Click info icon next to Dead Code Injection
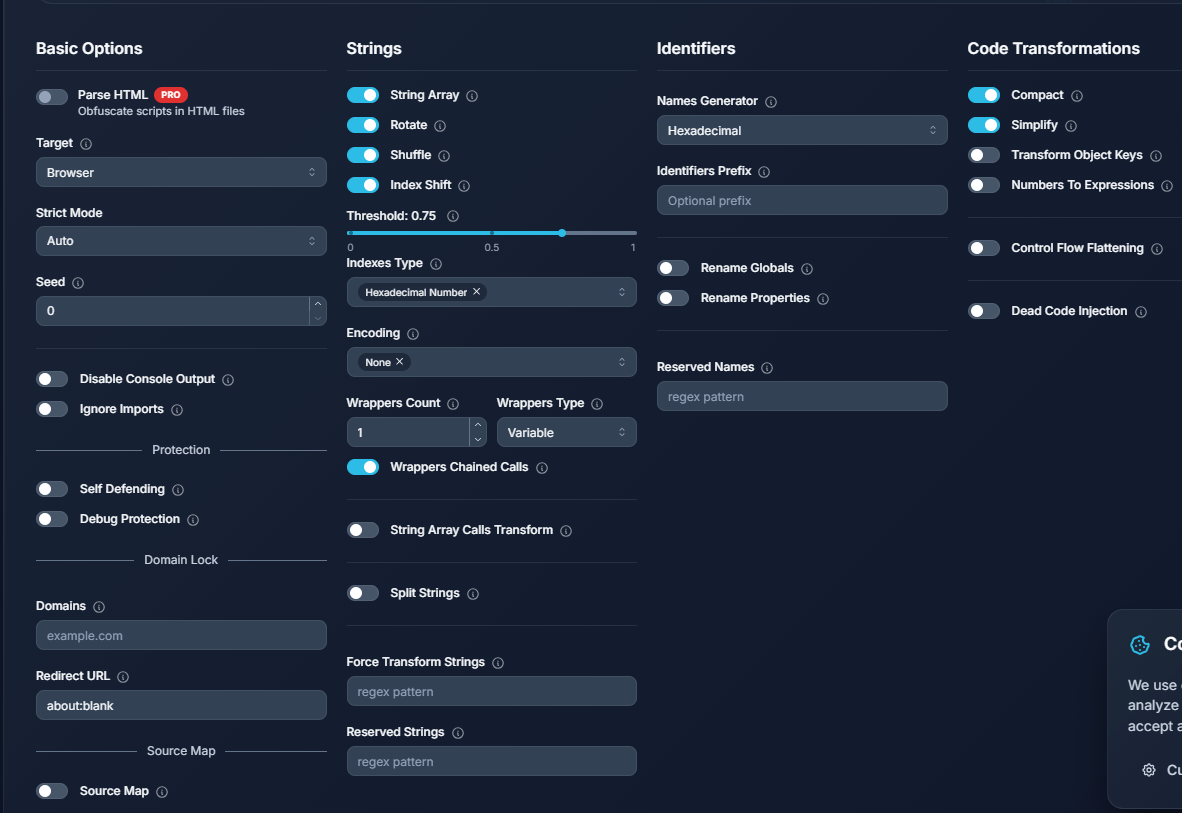The height and width of the screenshot is (813, 1182). coord(1141,312)
